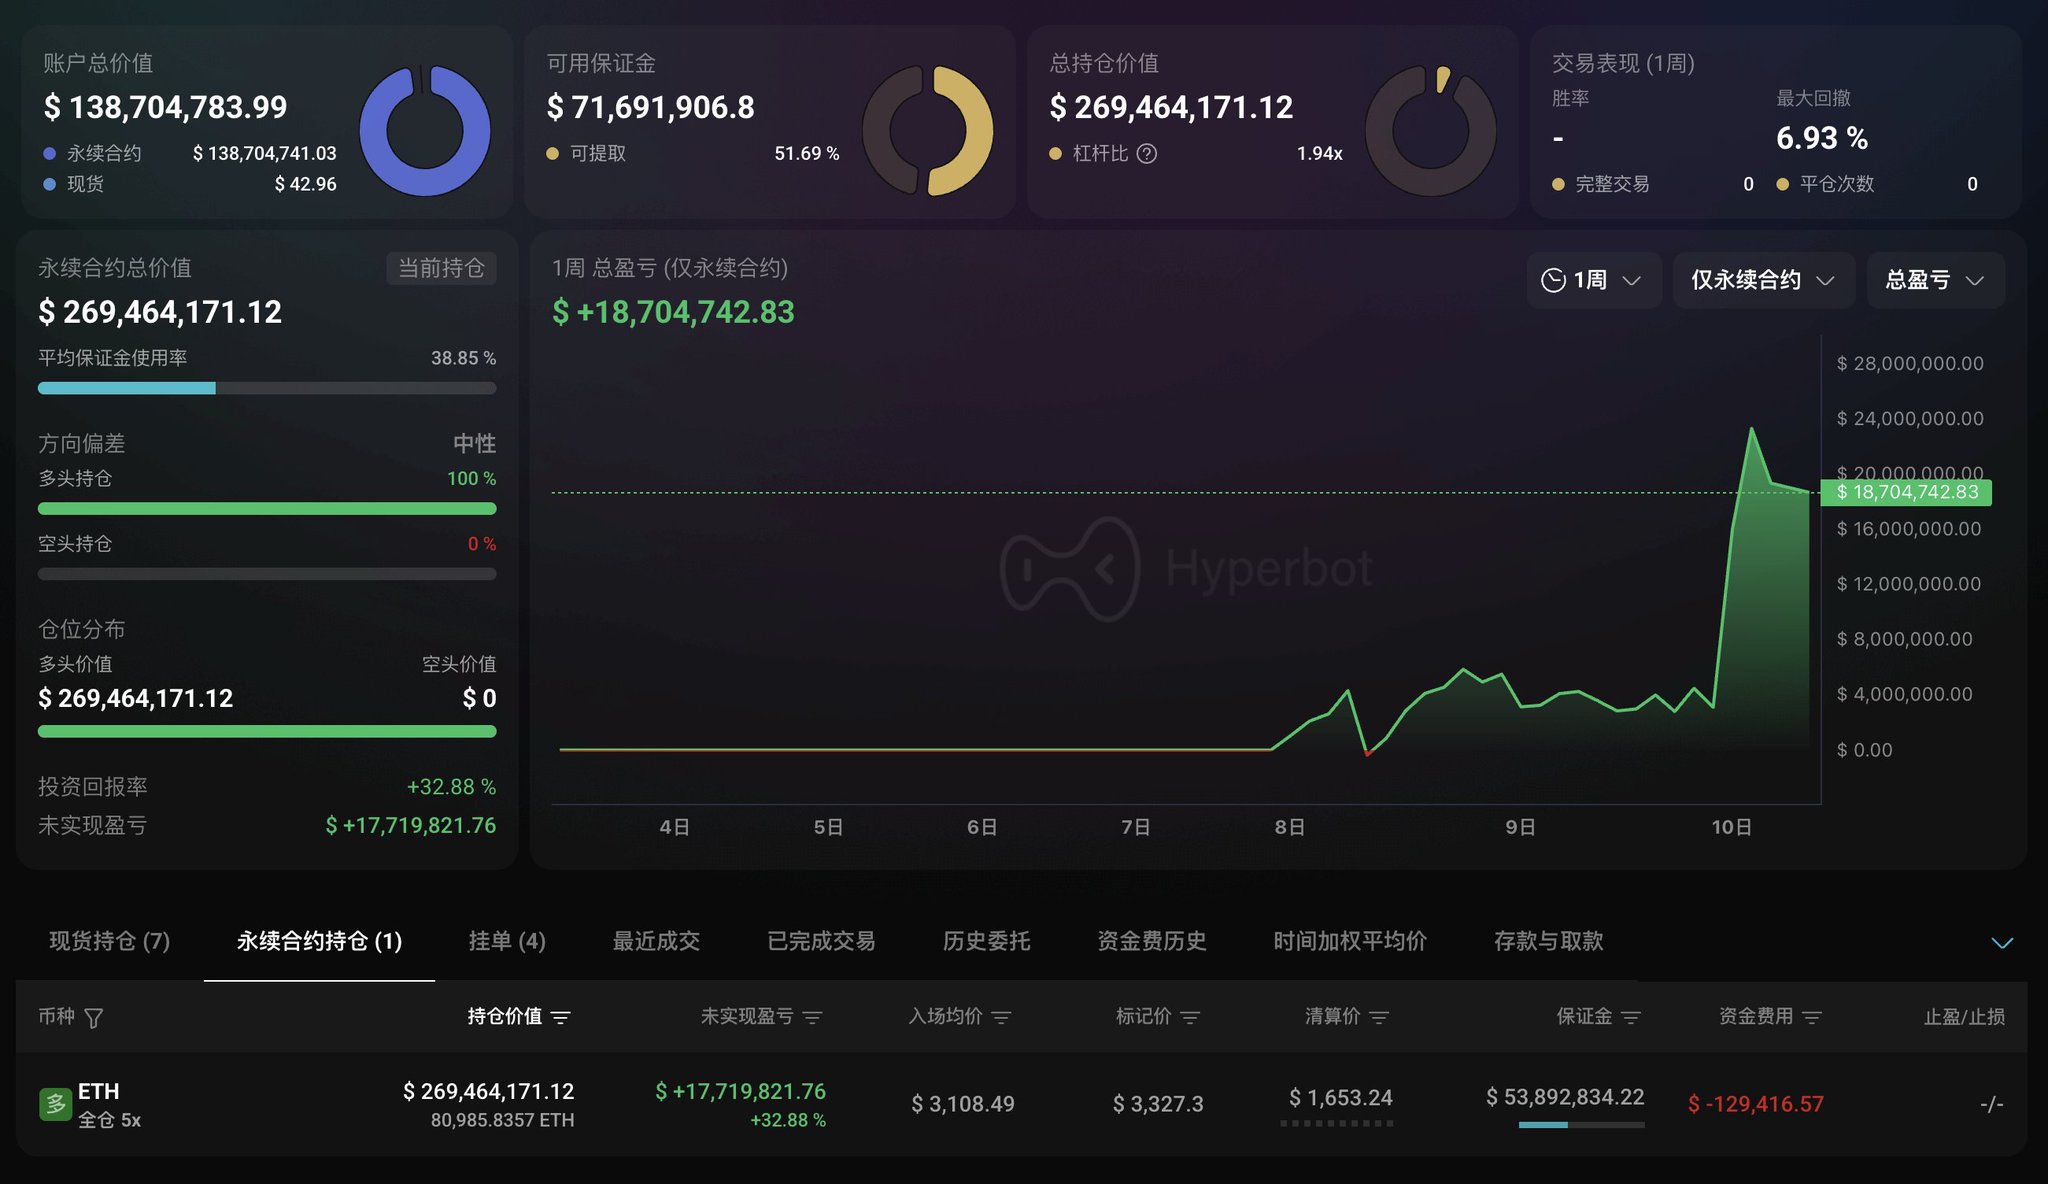
Task: Sort by 资金费用 column sort icon
Action: point(1812,1017)
